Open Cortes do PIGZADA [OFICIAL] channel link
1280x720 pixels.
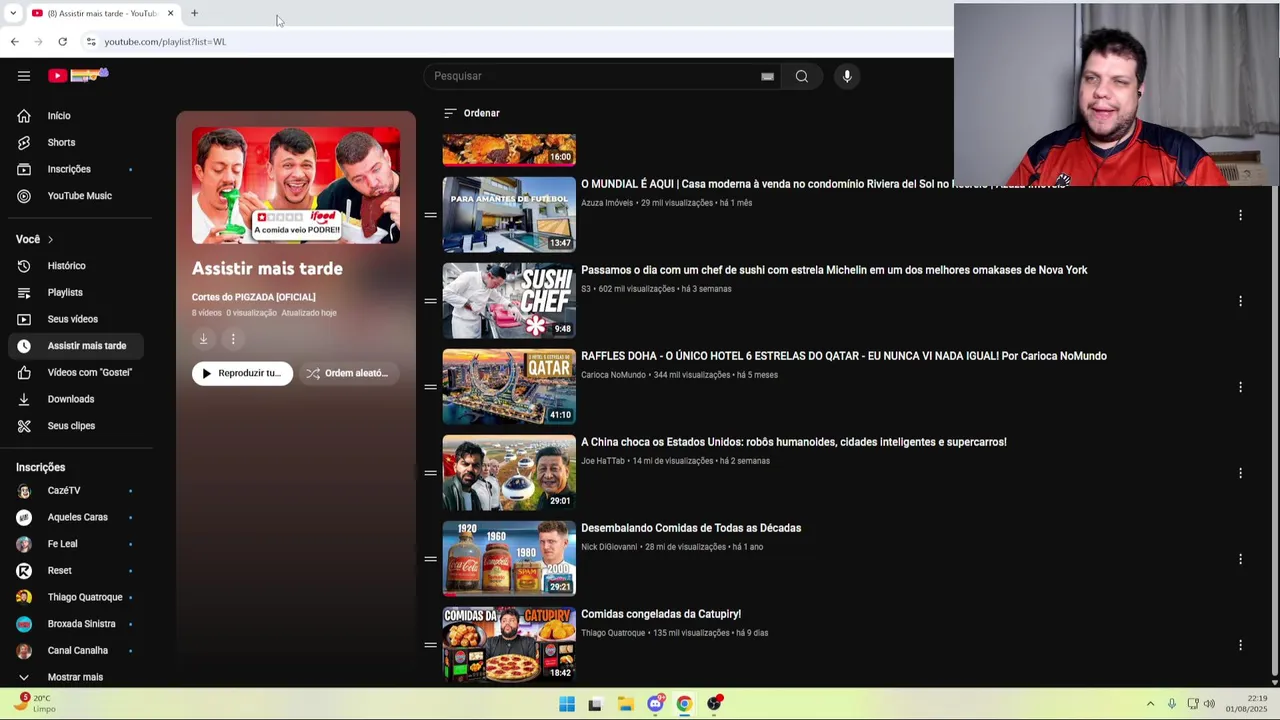253,297
